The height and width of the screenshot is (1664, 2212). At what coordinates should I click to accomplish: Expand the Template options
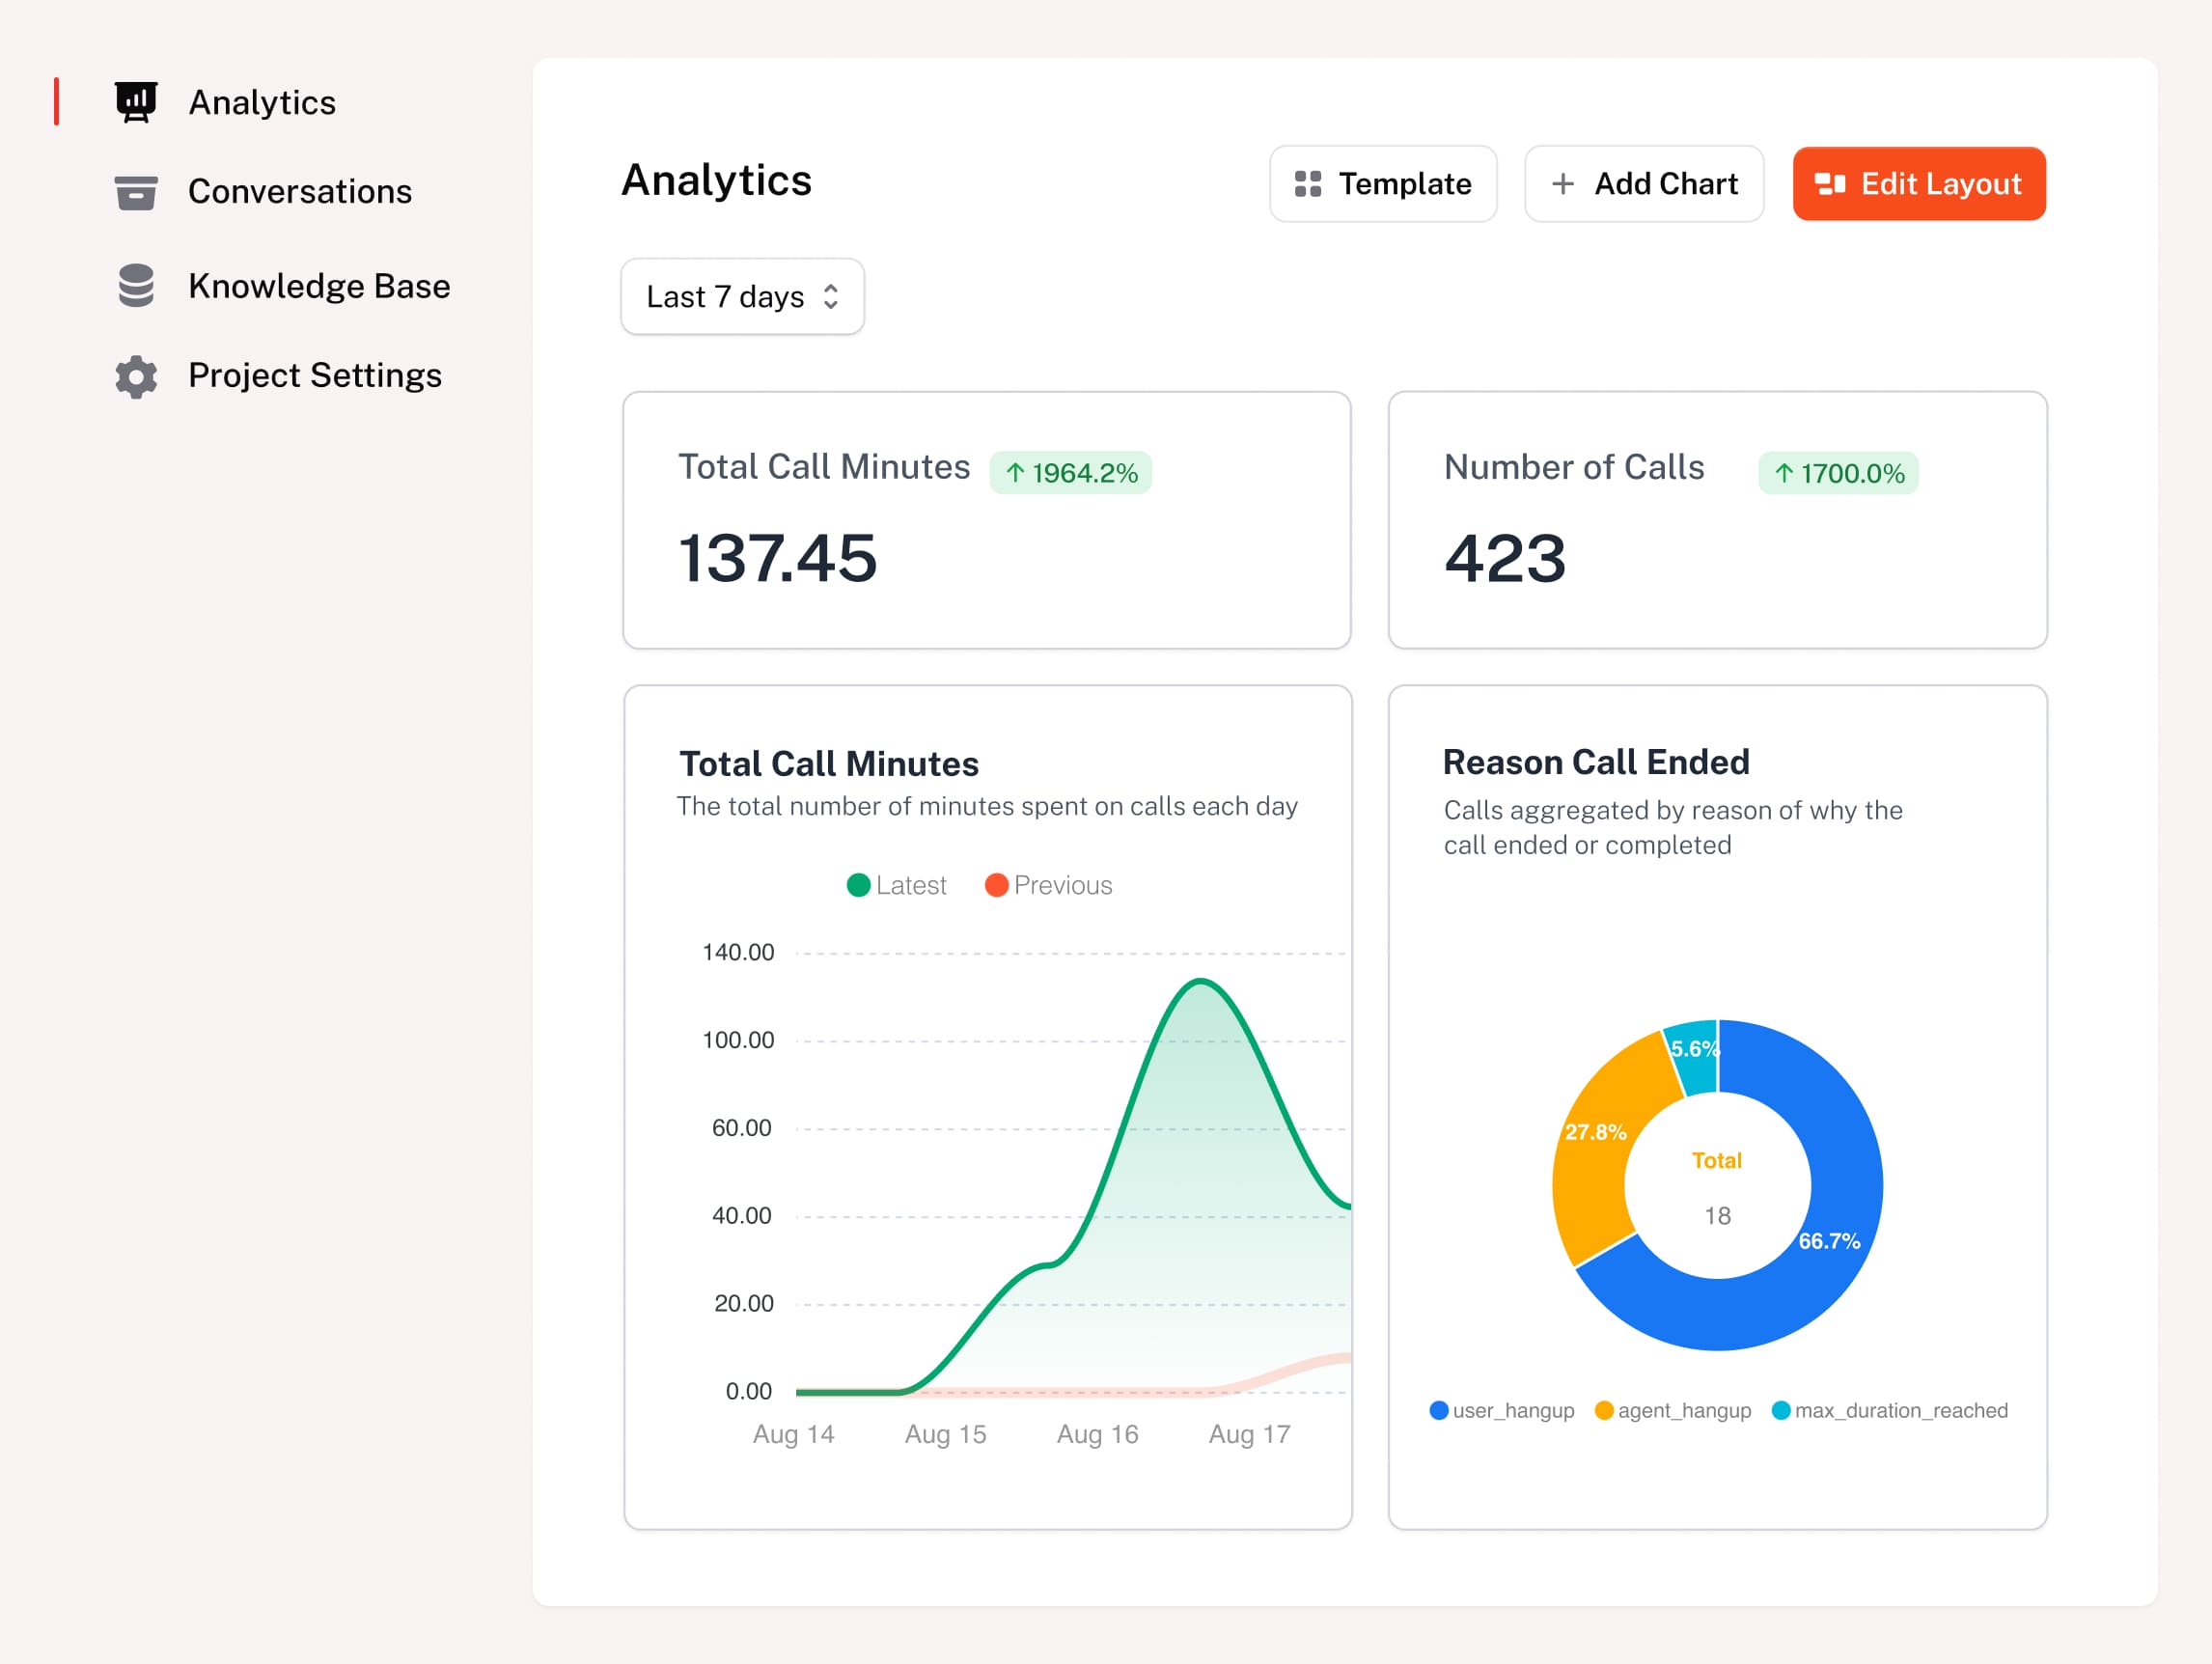point(1383,183)
